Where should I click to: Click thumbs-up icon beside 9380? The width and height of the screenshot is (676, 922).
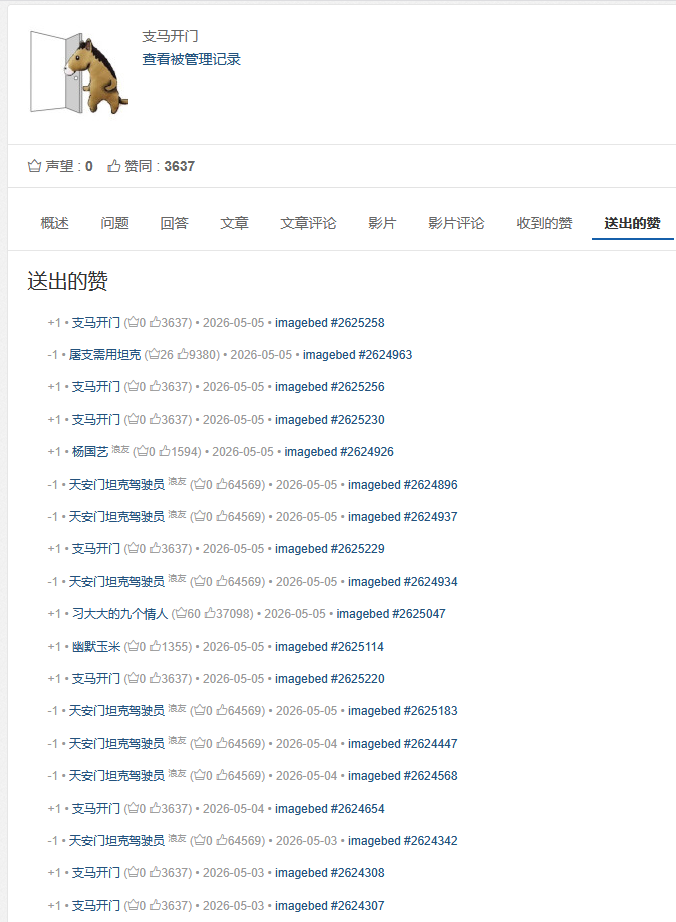tap(183, 355)
